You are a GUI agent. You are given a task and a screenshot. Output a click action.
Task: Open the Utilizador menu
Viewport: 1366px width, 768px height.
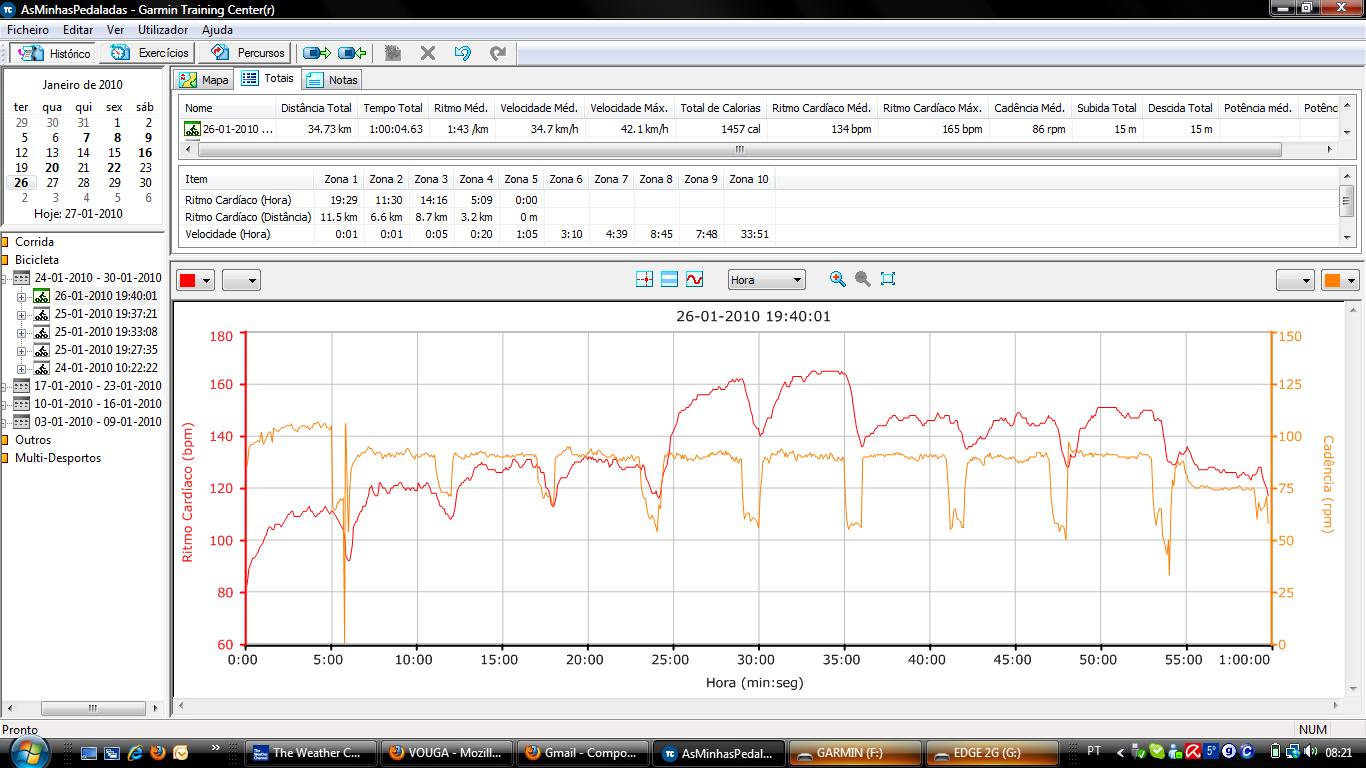tap(163, 30)
